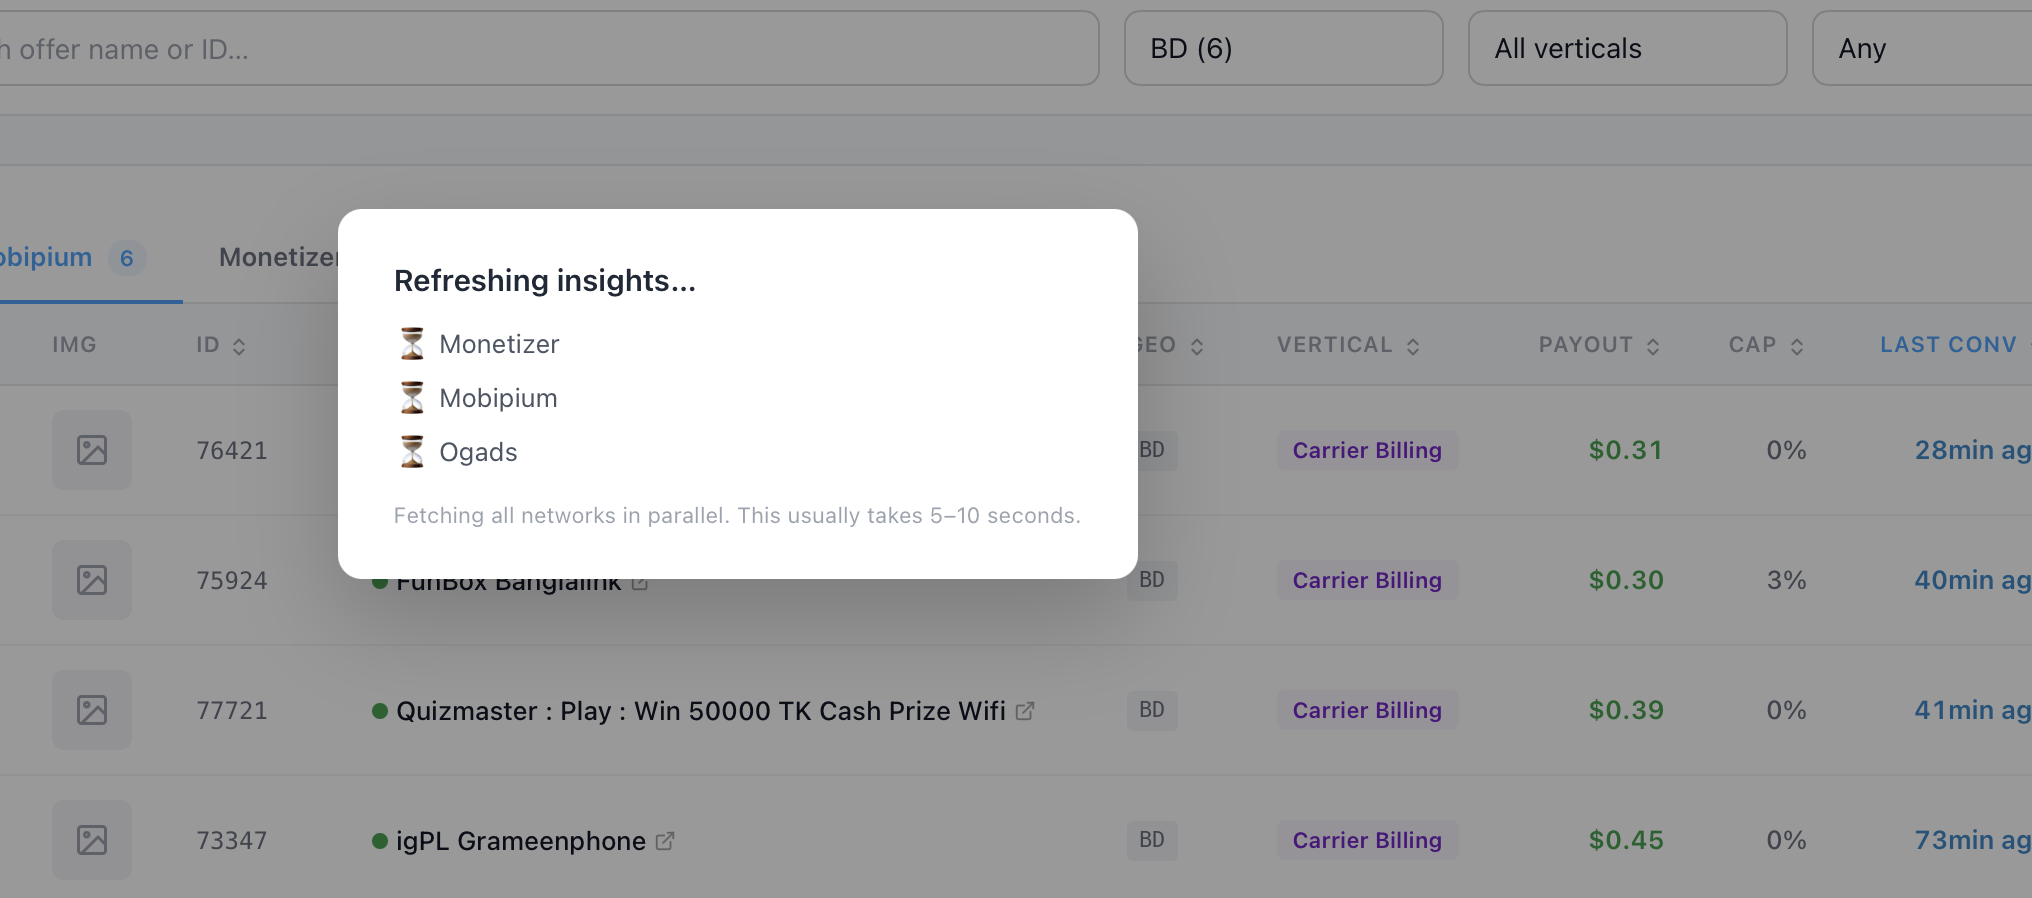
Task: Open Quizmaster Play Win 50000 TK offer
Action: point(700,711)
